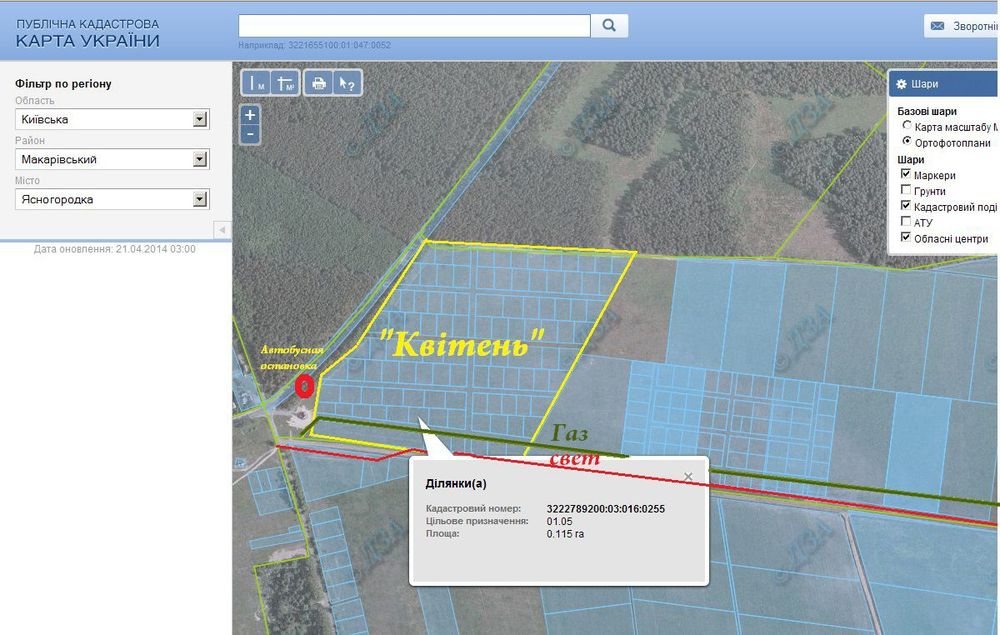The image size is (1000, 635).
Task: Collapse the left filter panel arrow
Action: 222,230
